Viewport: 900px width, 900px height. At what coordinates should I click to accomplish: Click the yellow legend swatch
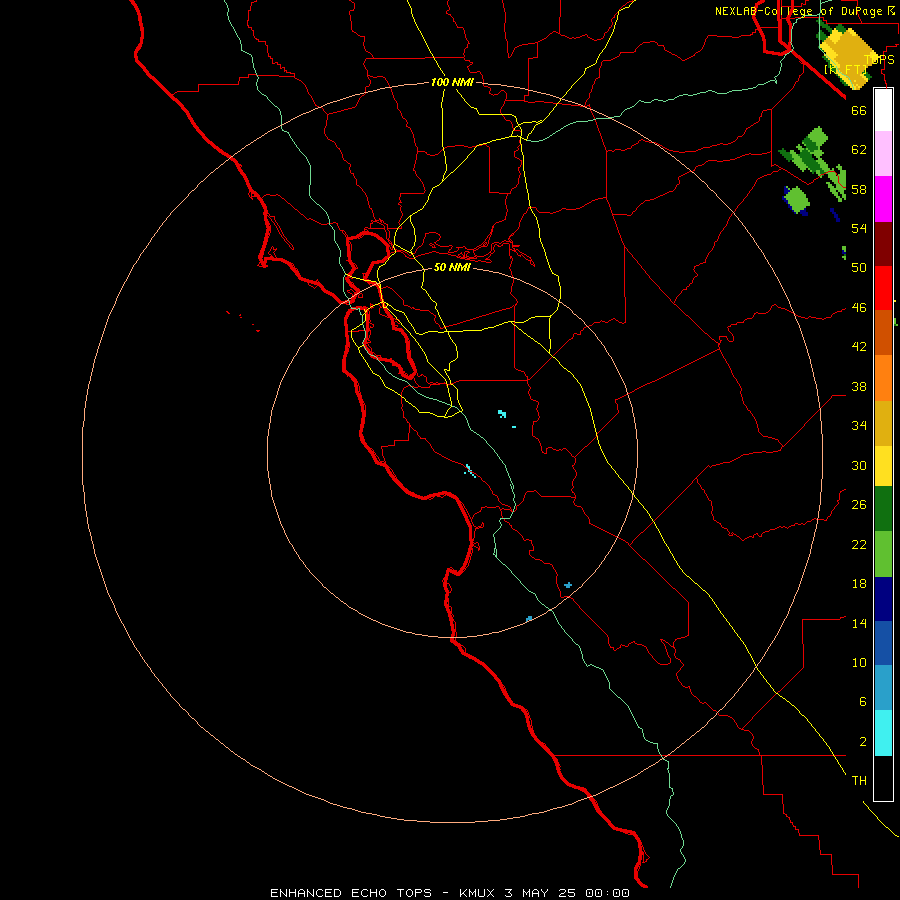click(883, 465)
